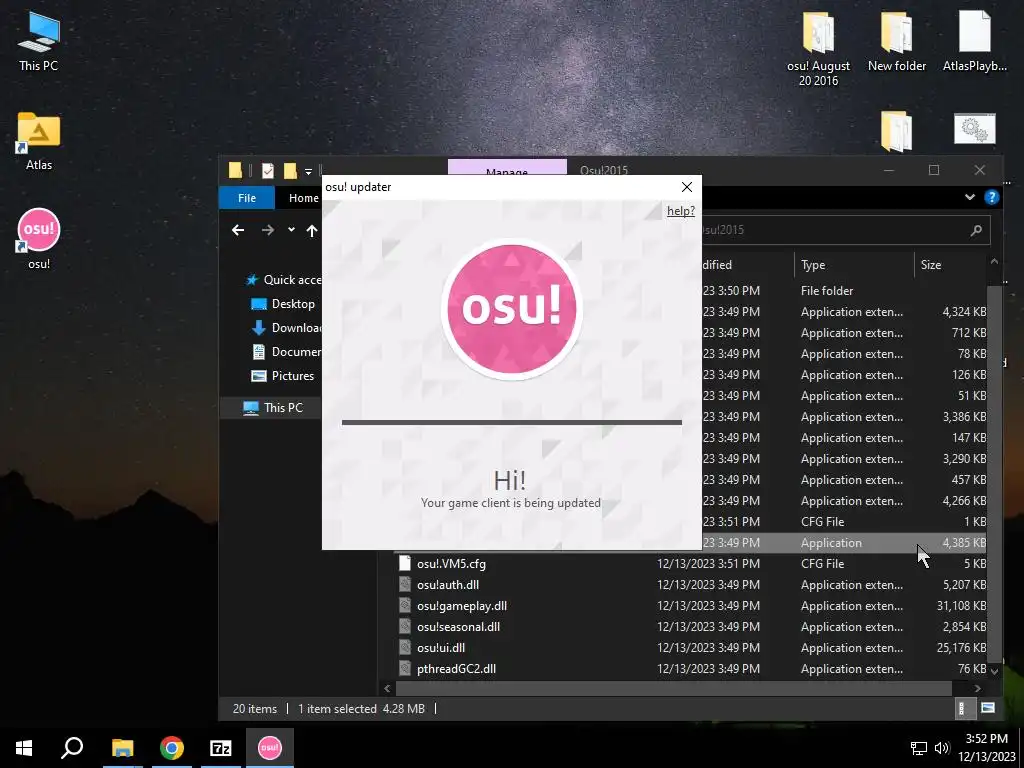The height and width of the screenshot is (768, 1024).
Task: Open the New folder desktop icon
Action: (896, 40)
